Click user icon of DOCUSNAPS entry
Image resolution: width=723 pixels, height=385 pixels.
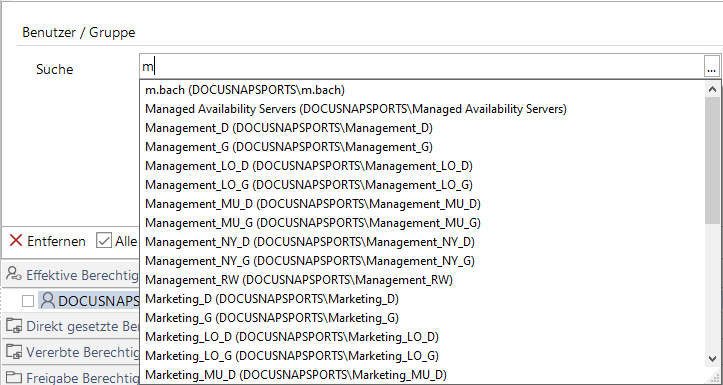pos(47,300)
